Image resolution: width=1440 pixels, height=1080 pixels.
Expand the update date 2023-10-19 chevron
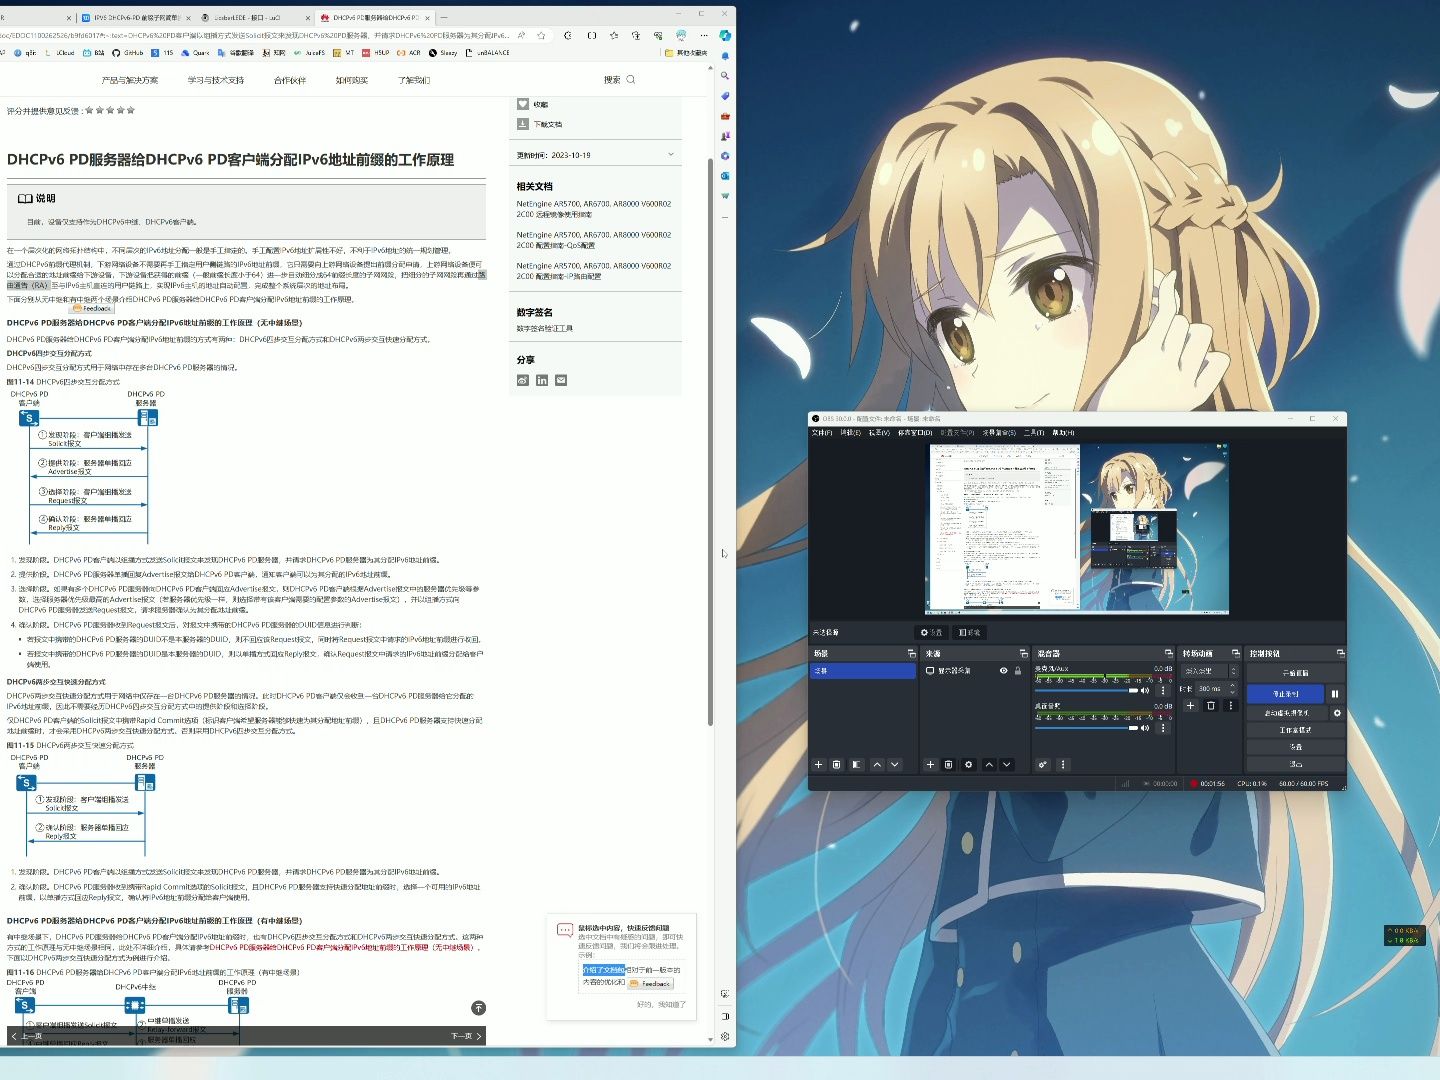[x=671, y=154]
